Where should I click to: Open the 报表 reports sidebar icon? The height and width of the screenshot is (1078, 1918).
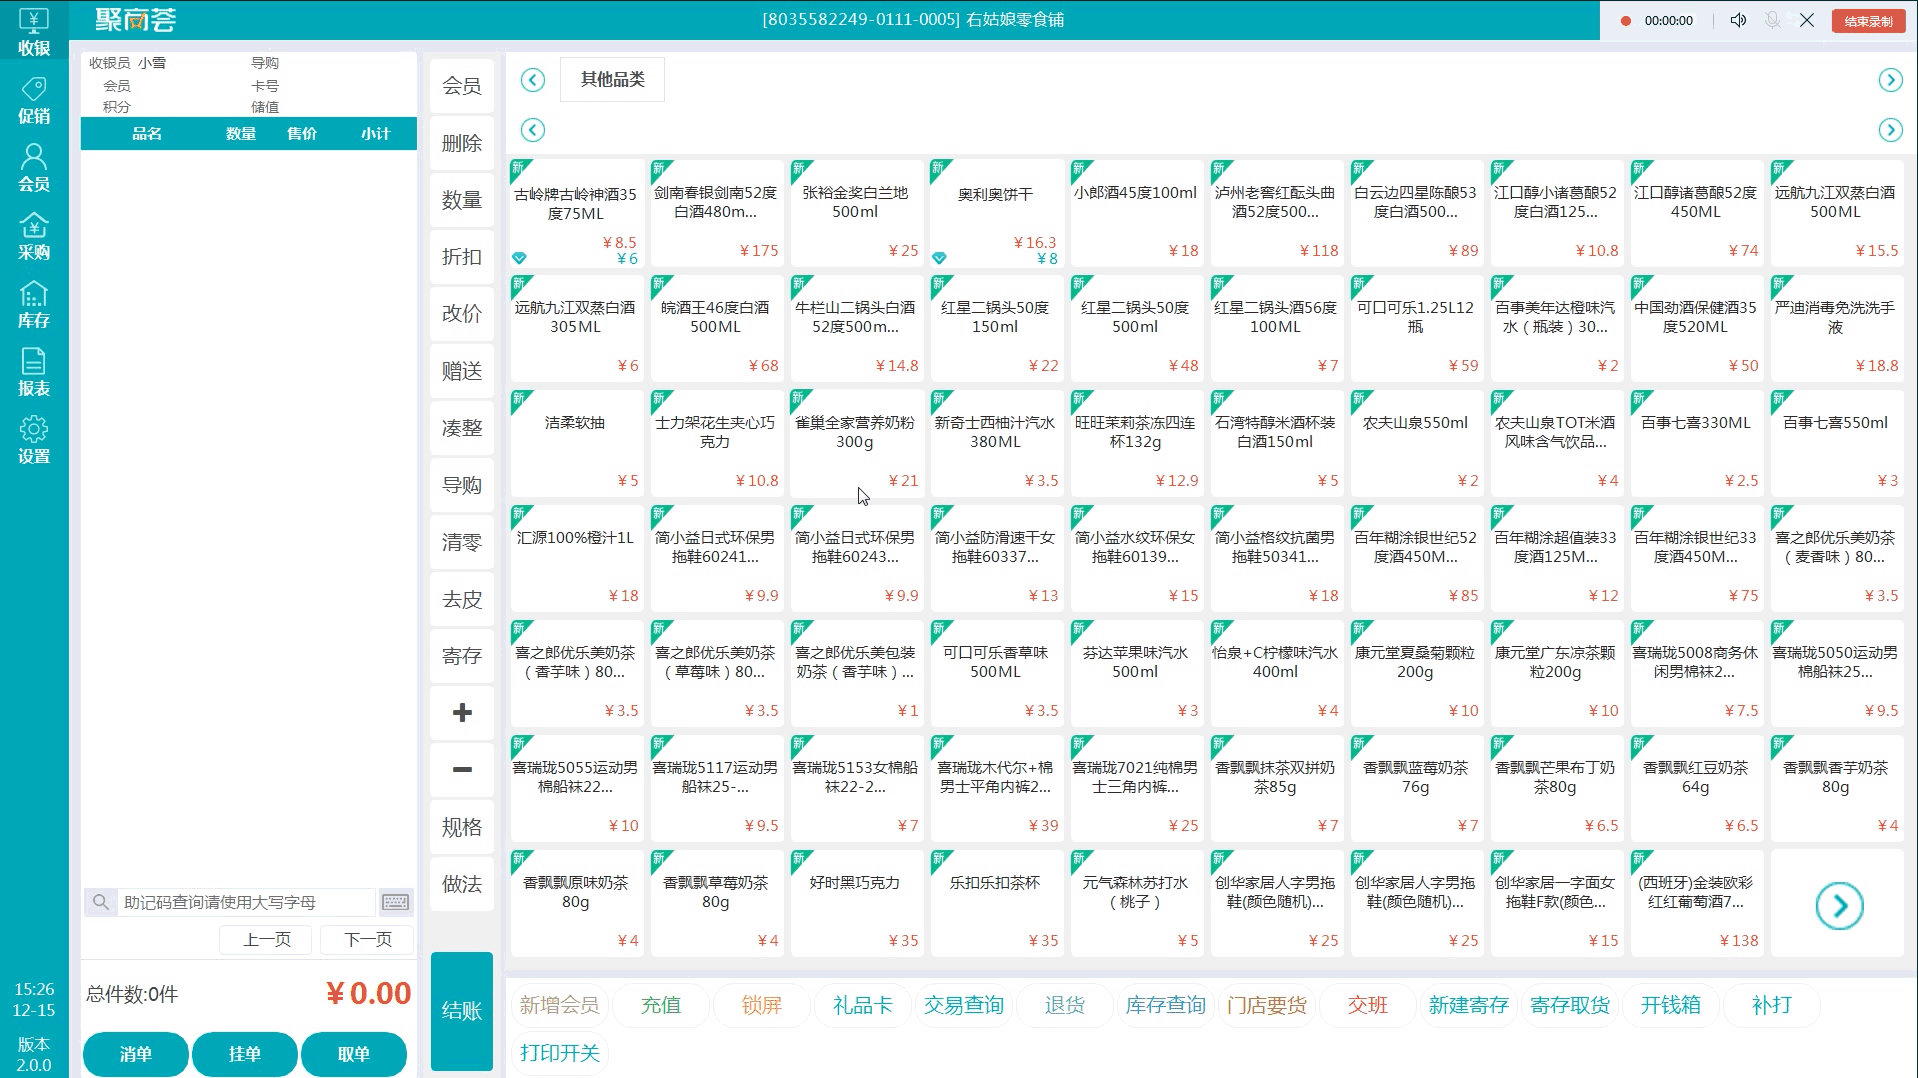[34, 372]
